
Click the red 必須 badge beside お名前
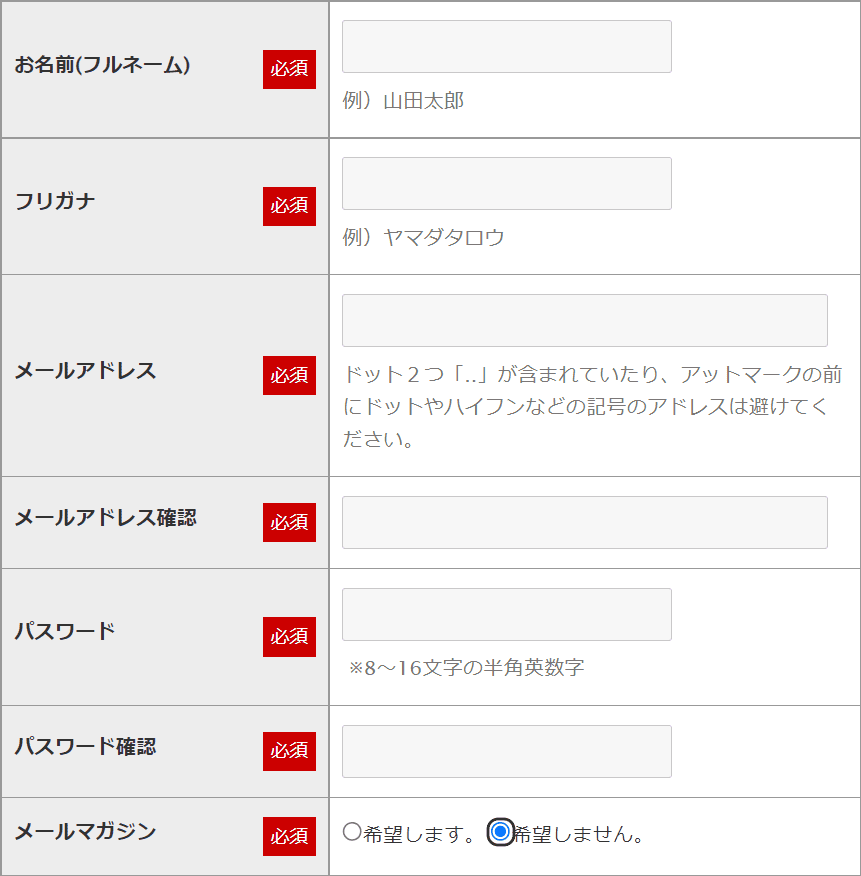289,69
